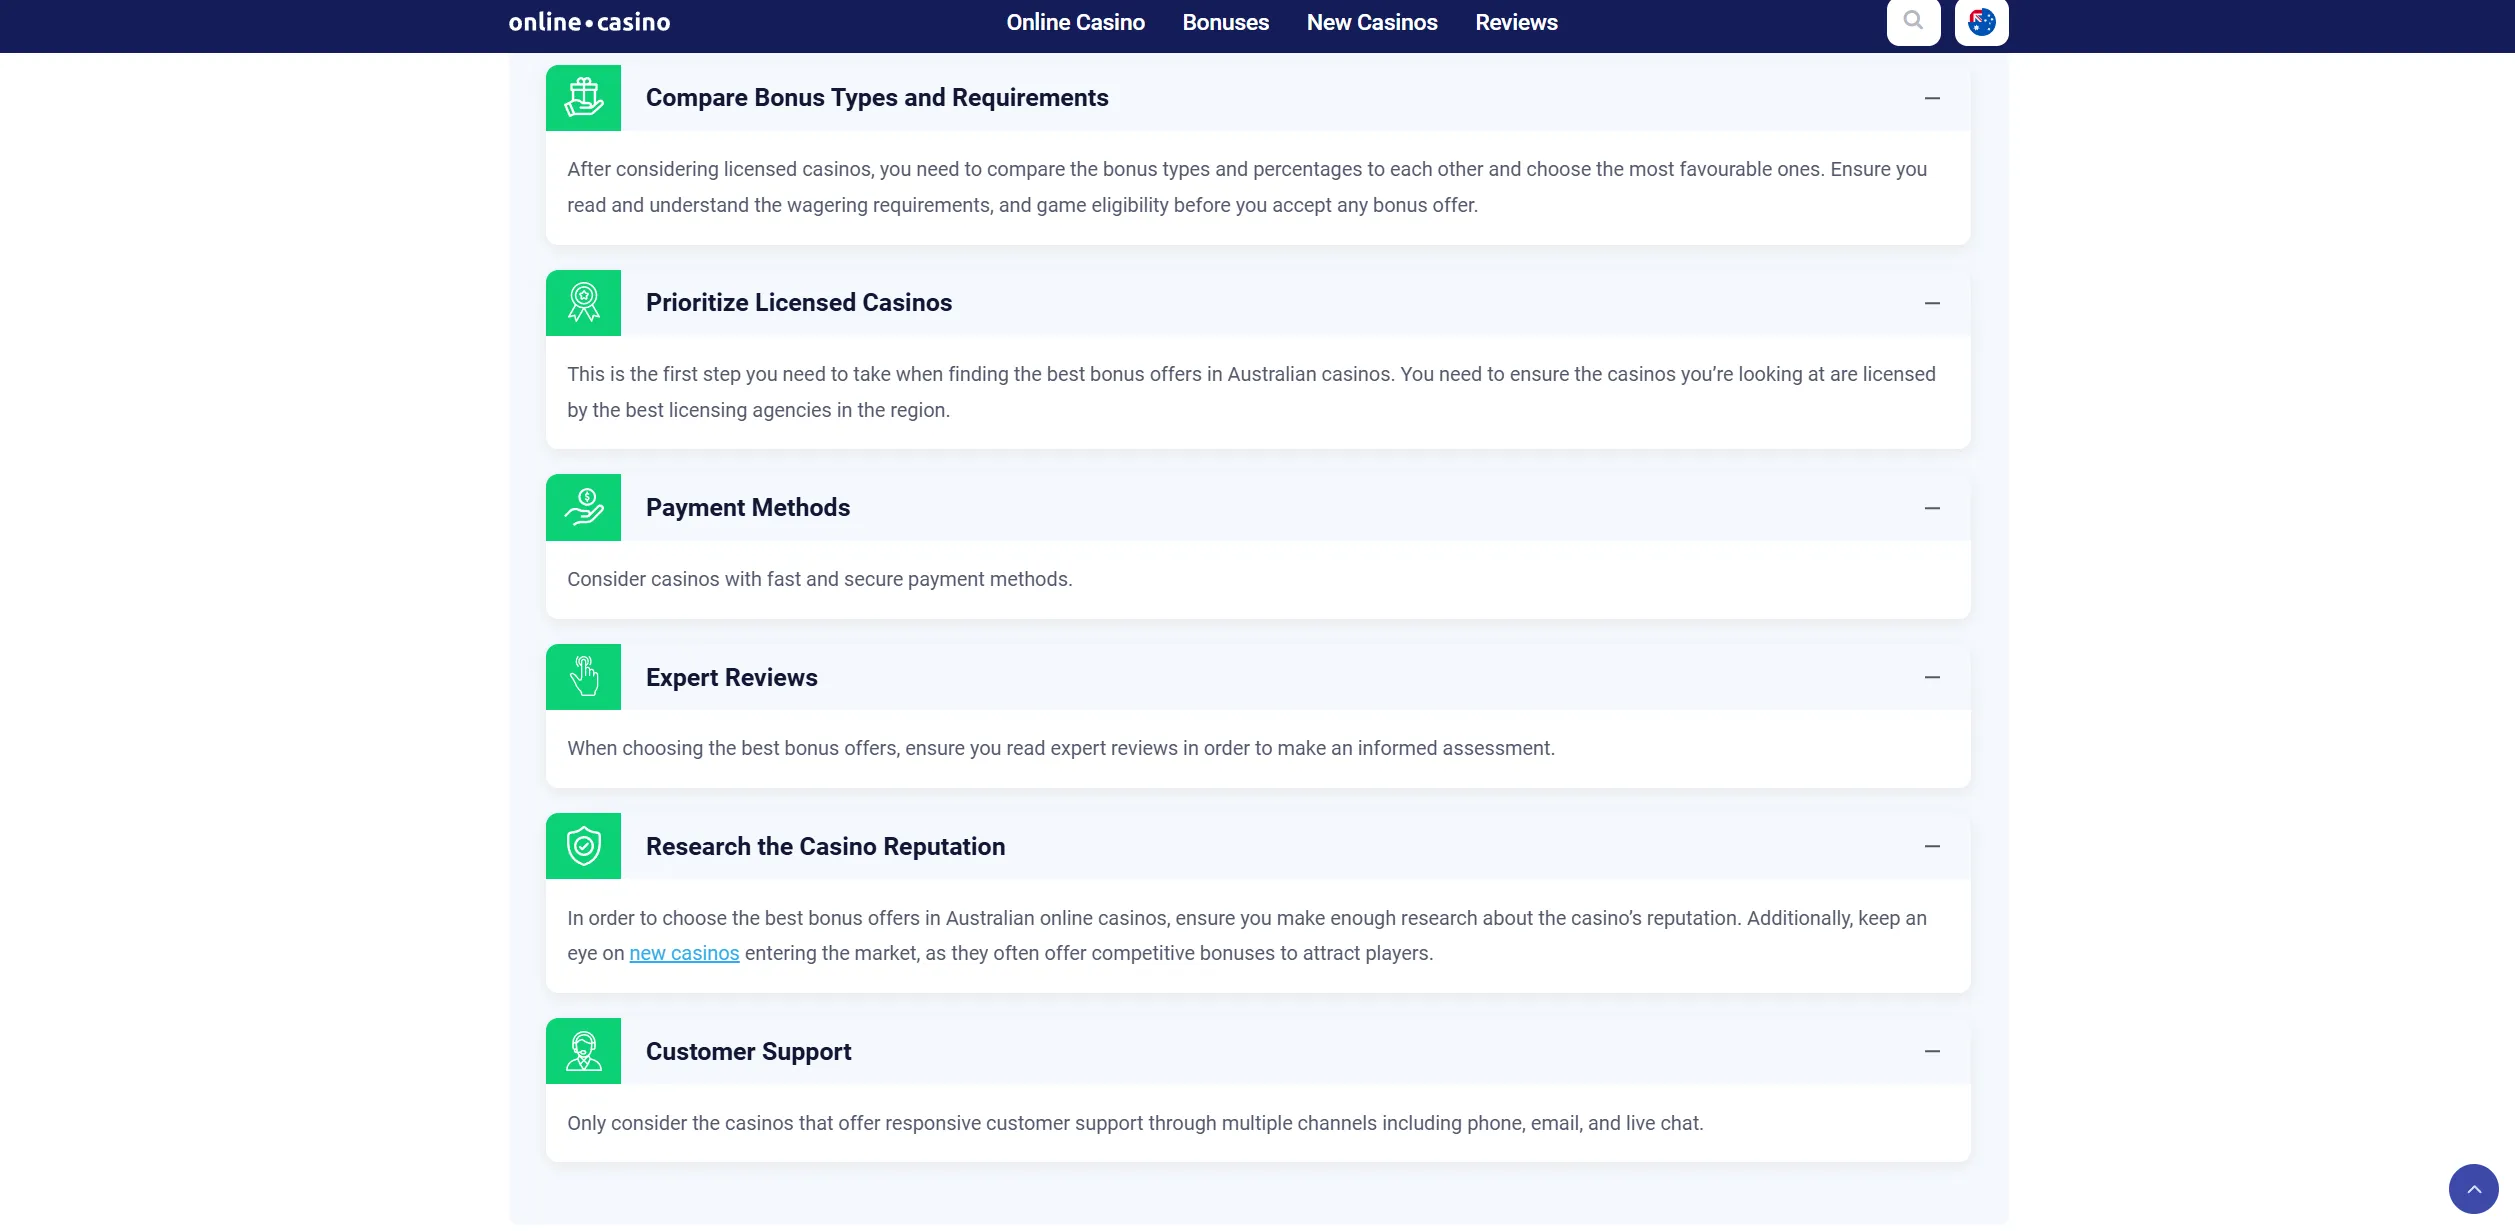Click the pointing hand Expert Reviews icon

pyautogui.click(x=583, y=677)
